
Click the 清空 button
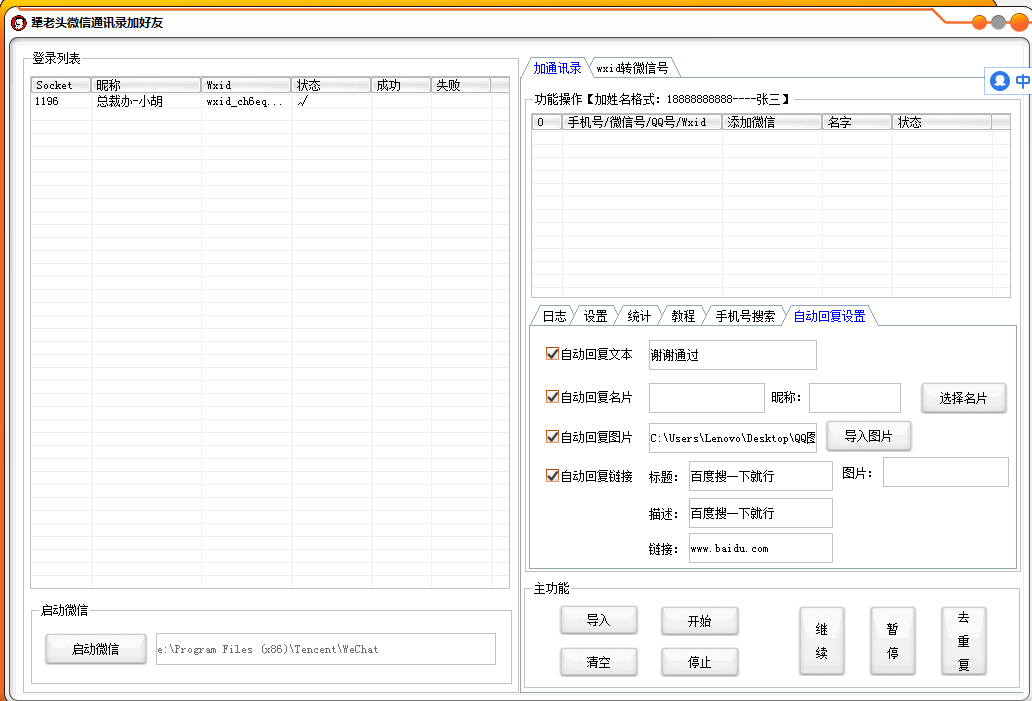click(598, 662)
